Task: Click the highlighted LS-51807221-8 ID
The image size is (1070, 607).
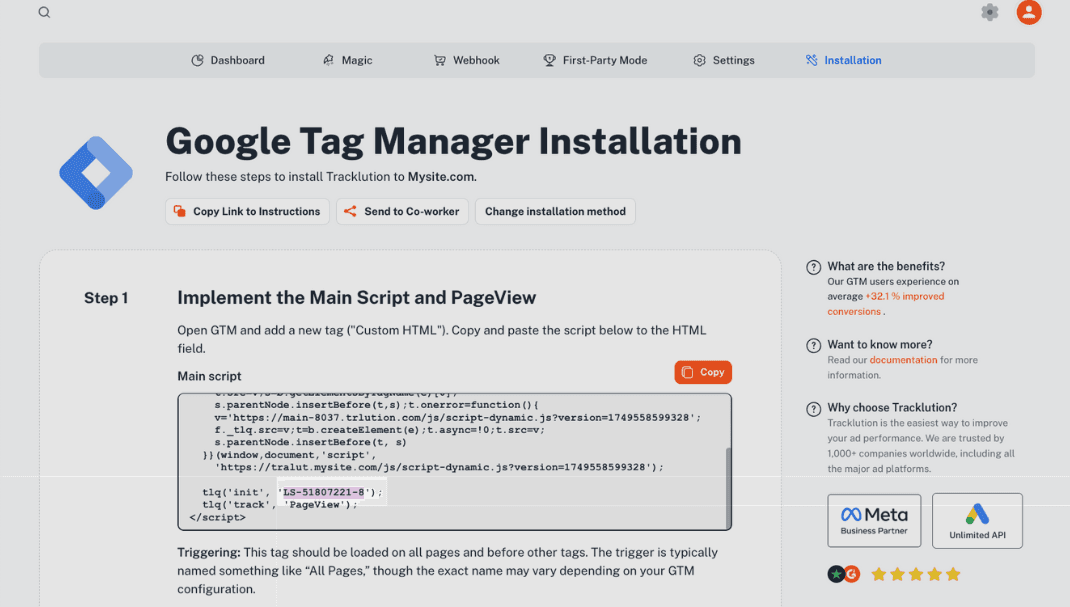Action: [323, 492]
